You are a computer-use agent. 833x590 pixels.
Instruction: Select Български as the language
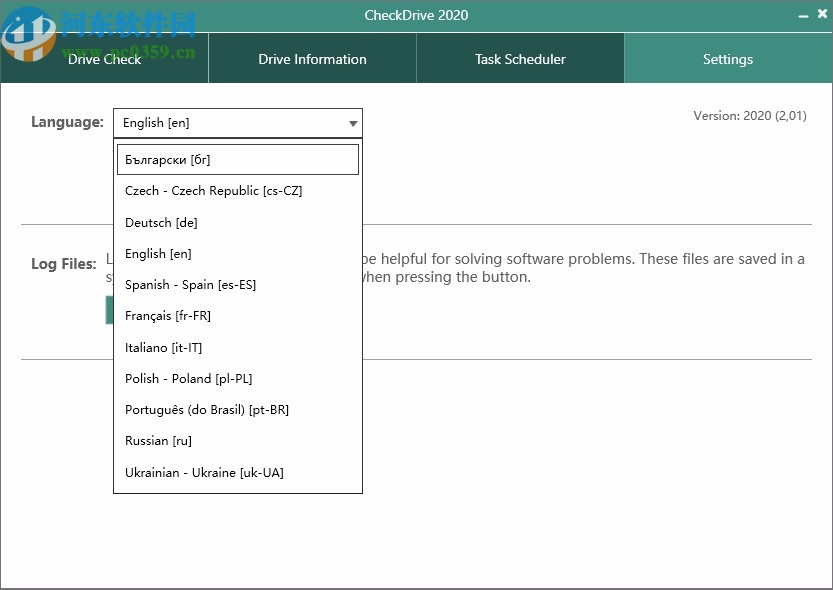pyautogui.click(x=237, y=159)
